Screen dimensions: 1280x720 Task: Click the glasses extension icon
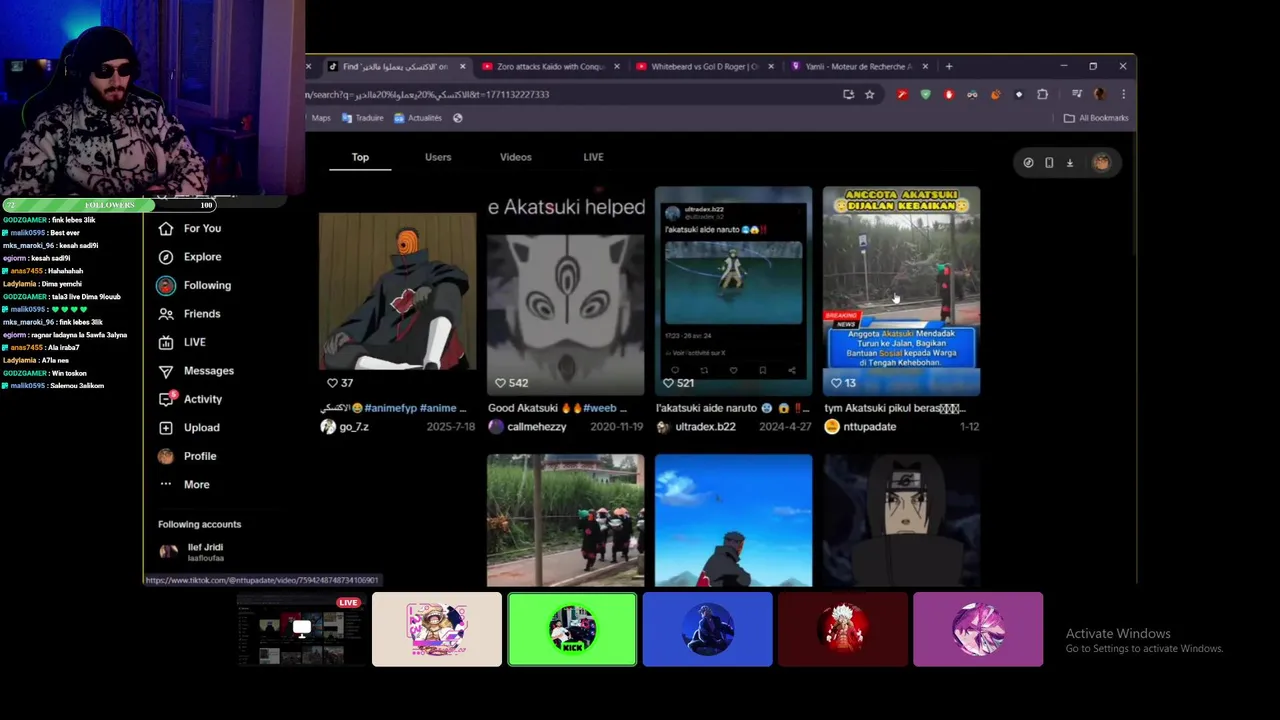click(972, 94)
